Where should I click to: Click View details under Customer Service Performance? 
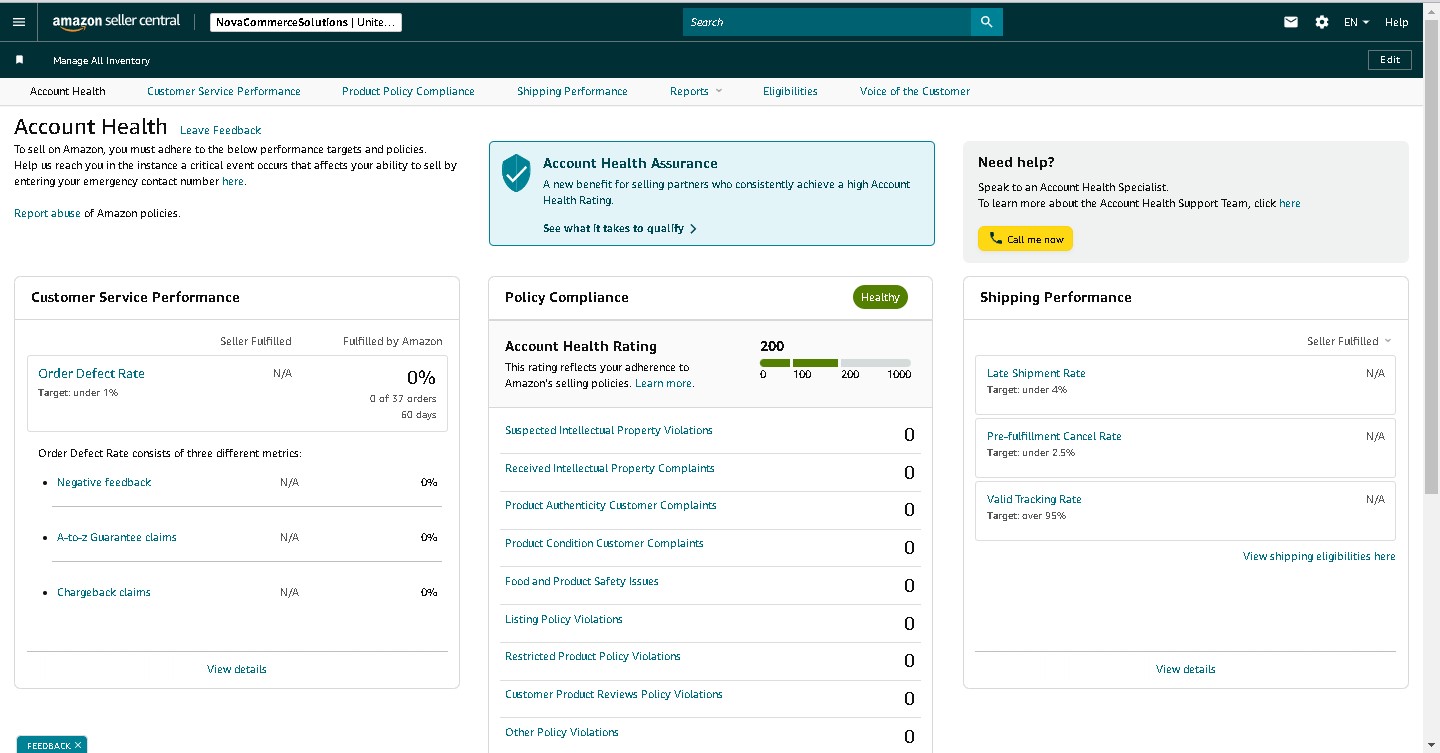click(x=237, y=669)
